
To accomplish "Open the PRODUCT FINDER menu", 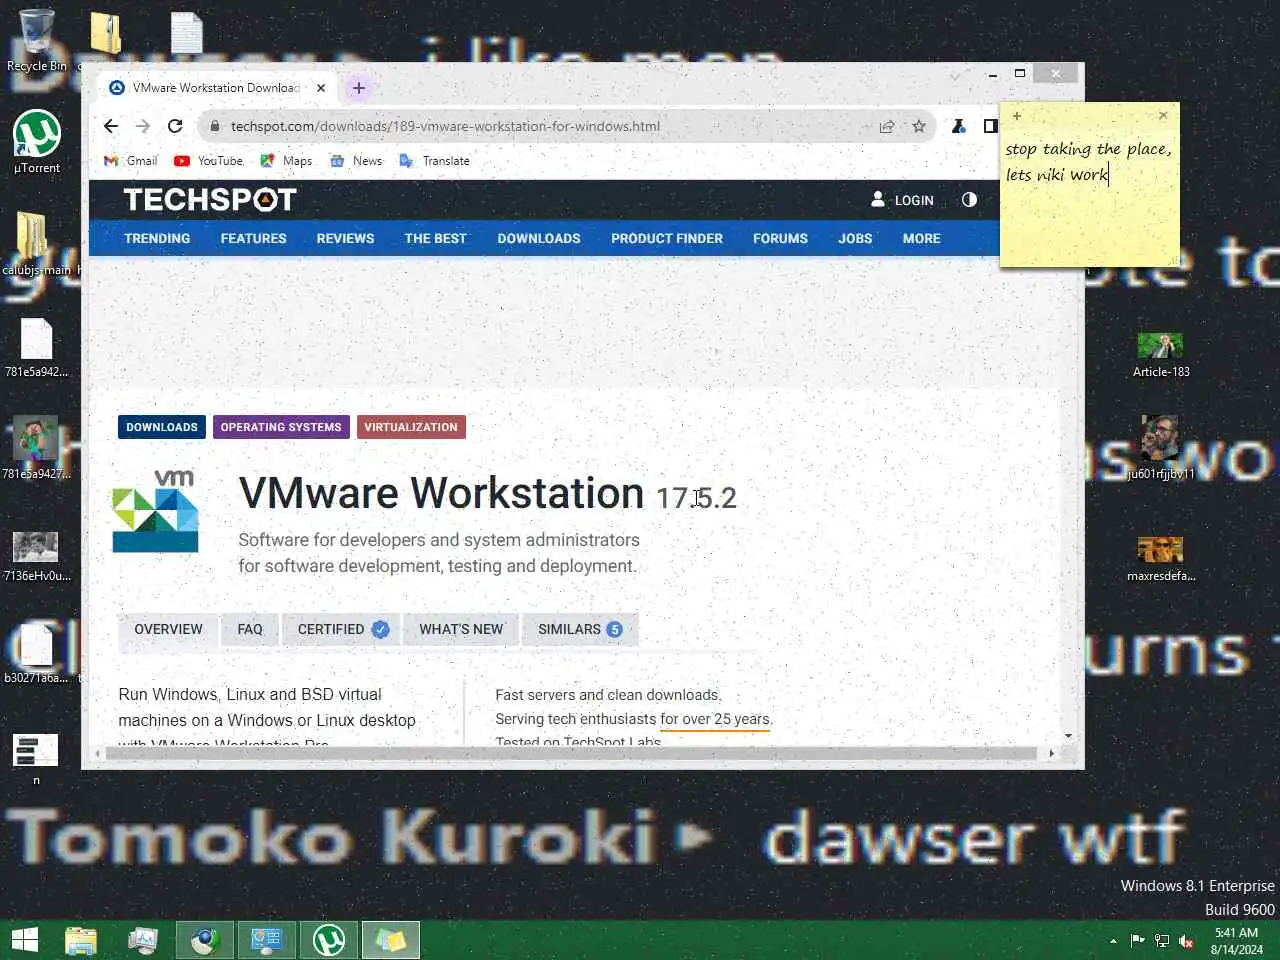I will [x=667, y=239].
